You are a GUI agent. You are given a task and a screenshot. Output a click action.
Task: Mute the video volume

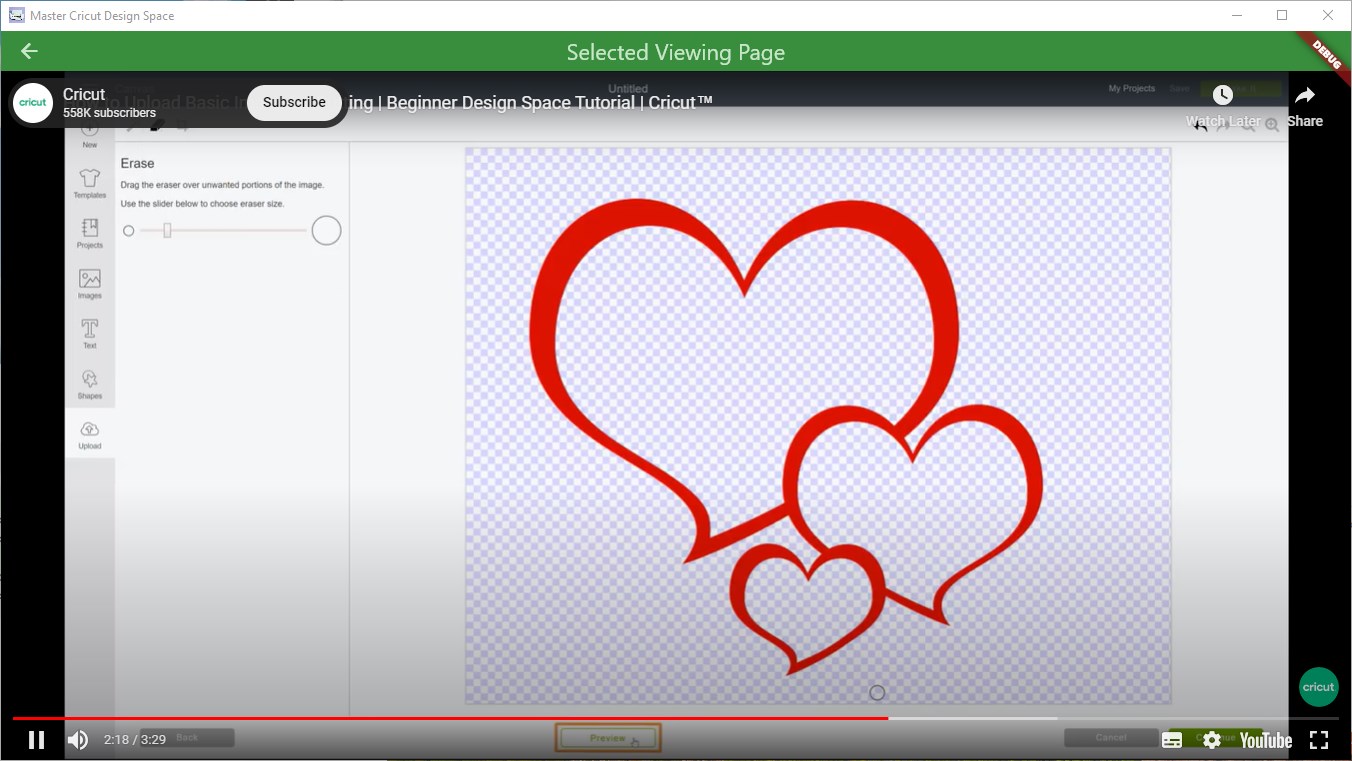79,739
